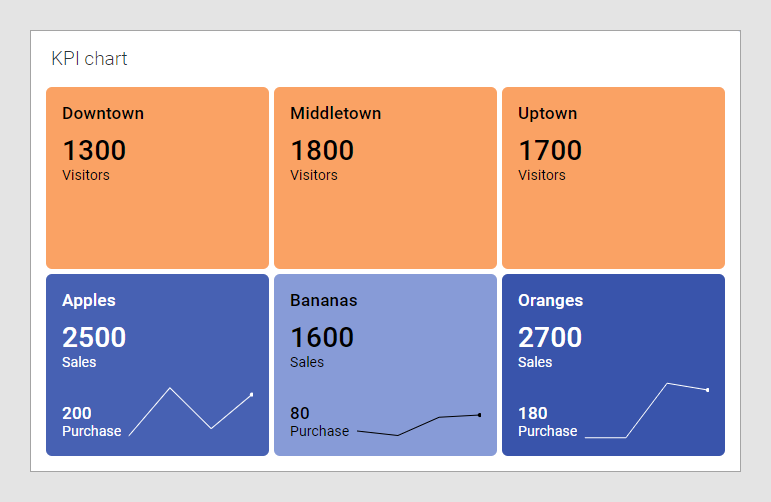This screenshot has height=502, width=771.
Task: Select the Apples tile heading
Action: (x=89, y=300)
